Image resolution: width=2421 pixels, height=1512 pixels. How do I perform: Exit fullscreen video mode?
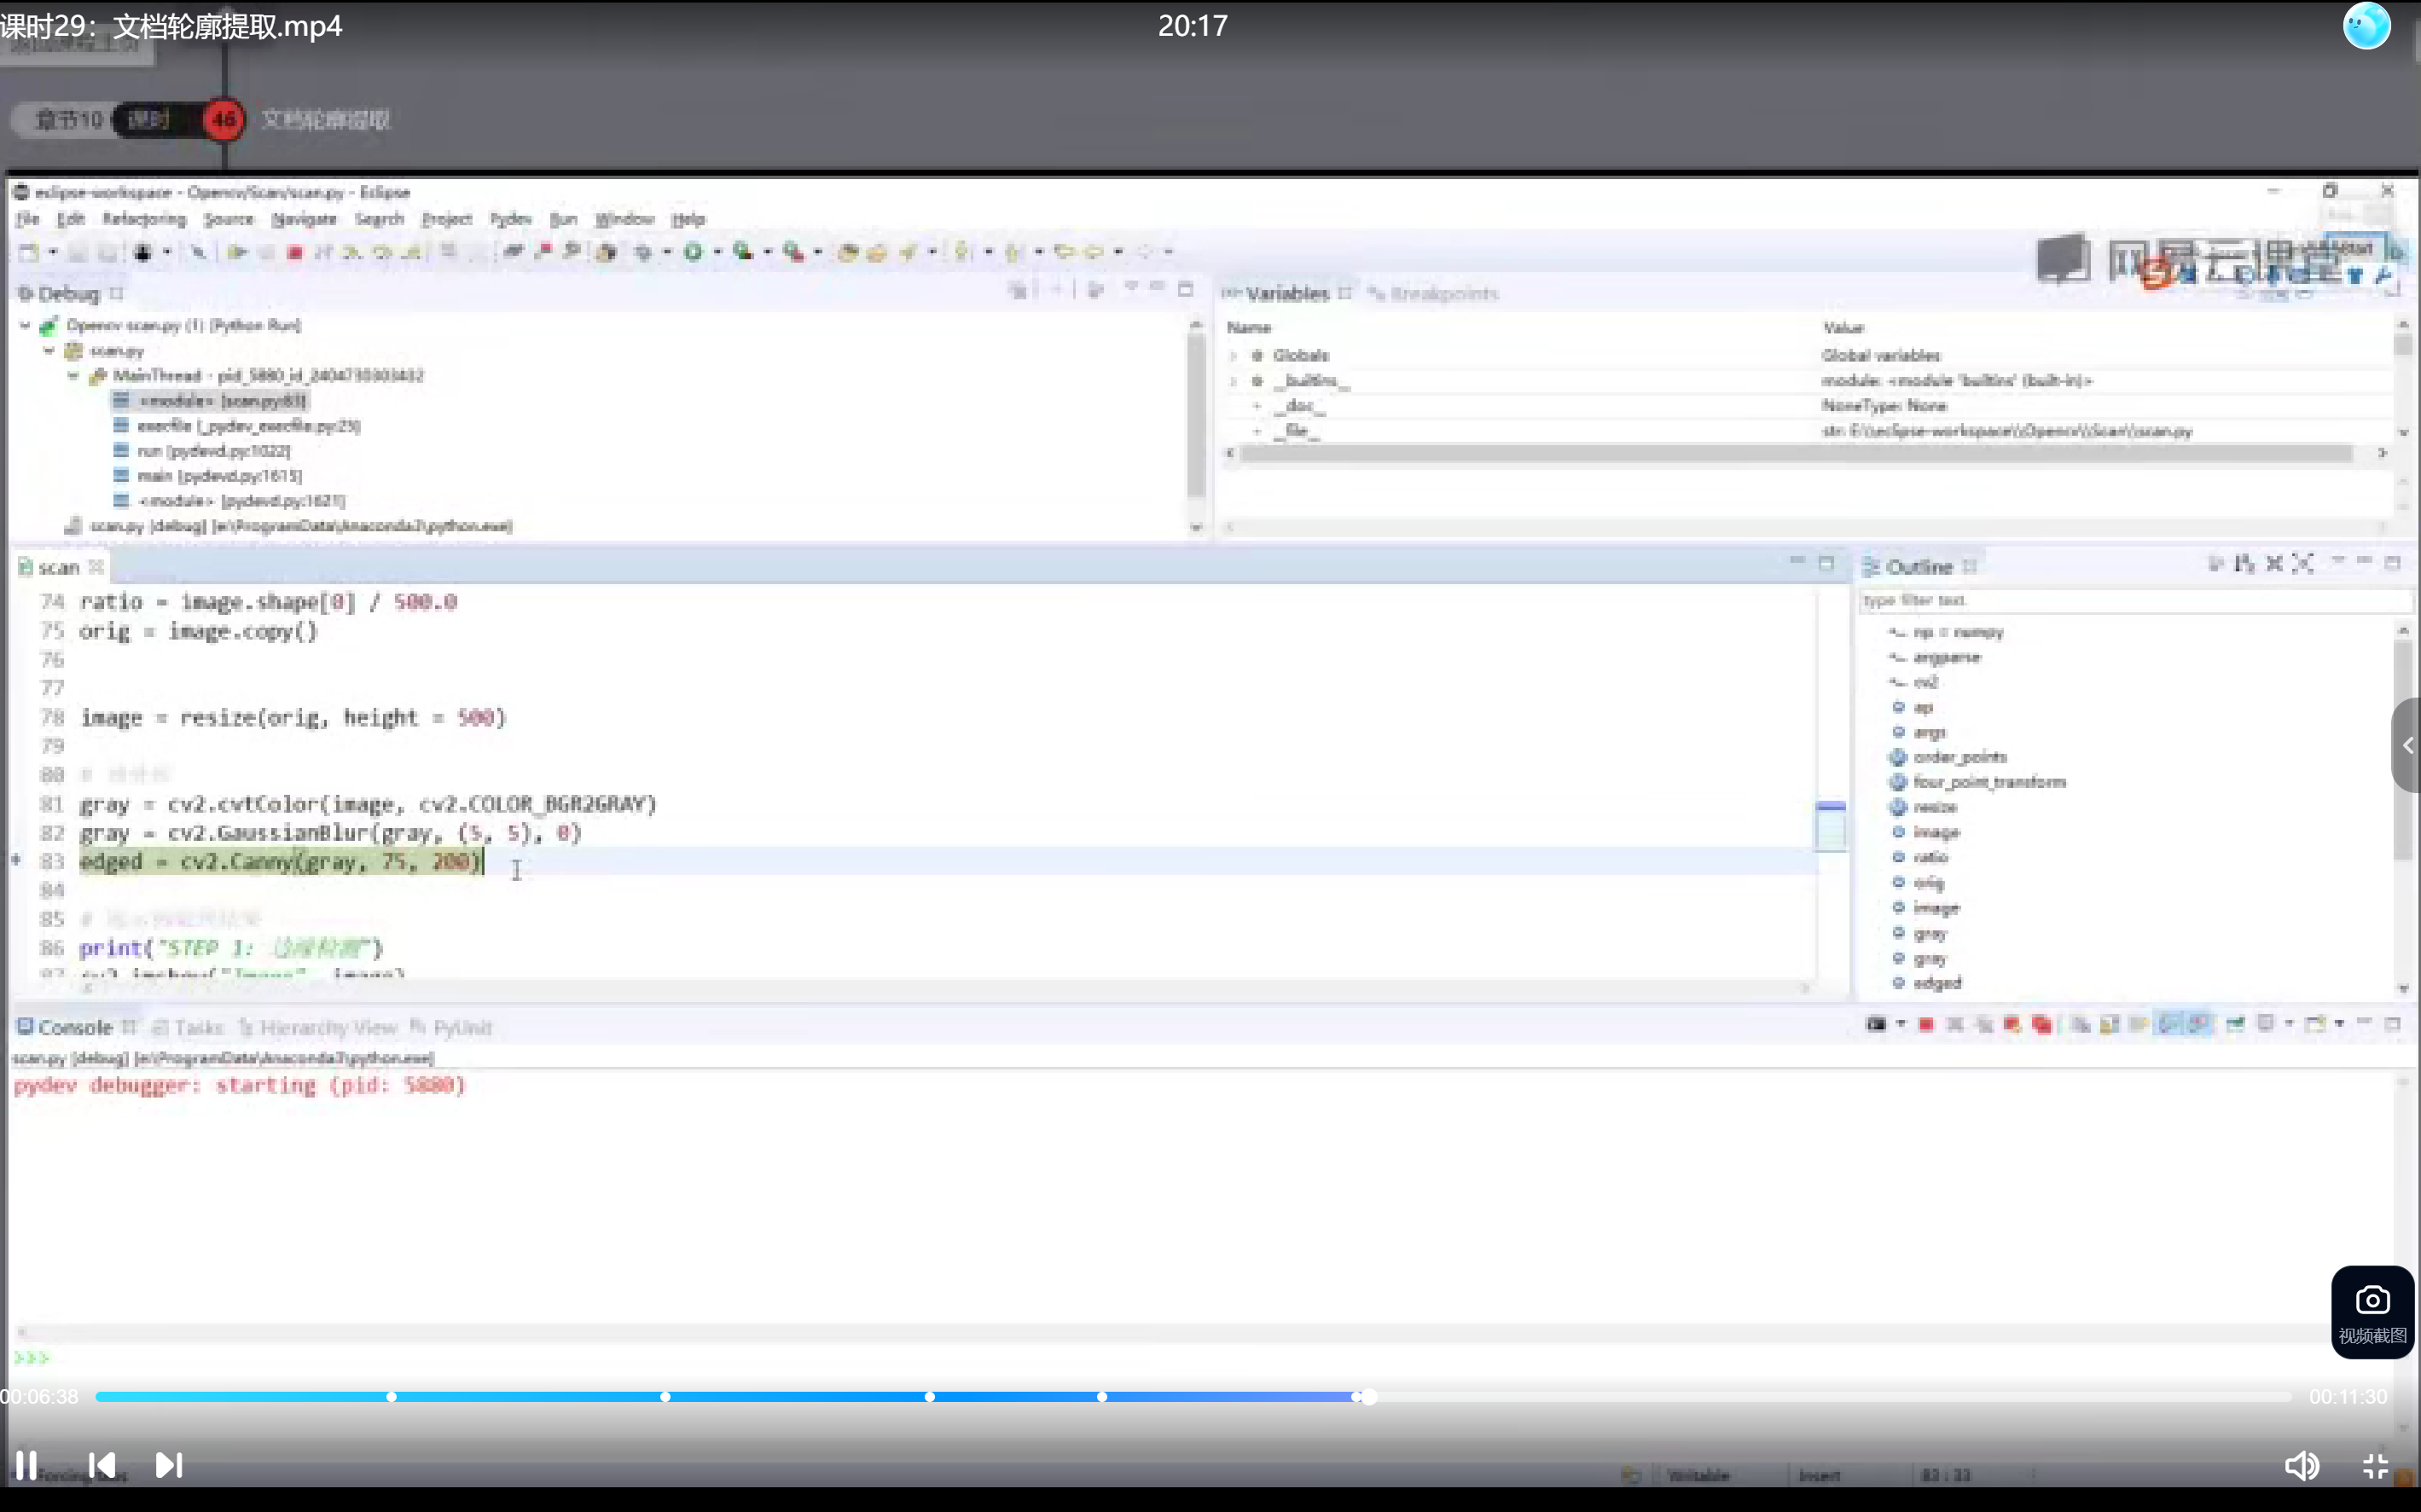click(2376, 1466)
